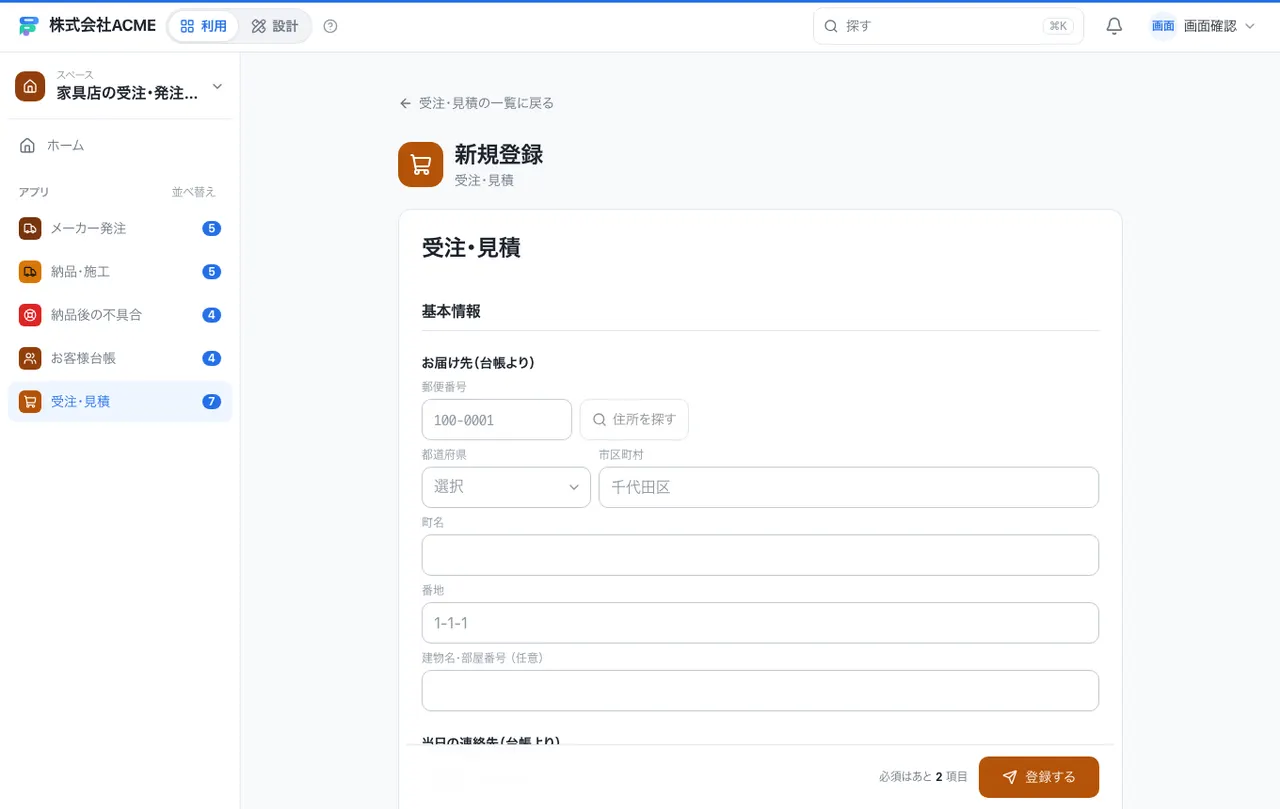Open the 画面確認 user menu
The height and width of the screenshot is (809, 1280).
tap(1203, 26)
